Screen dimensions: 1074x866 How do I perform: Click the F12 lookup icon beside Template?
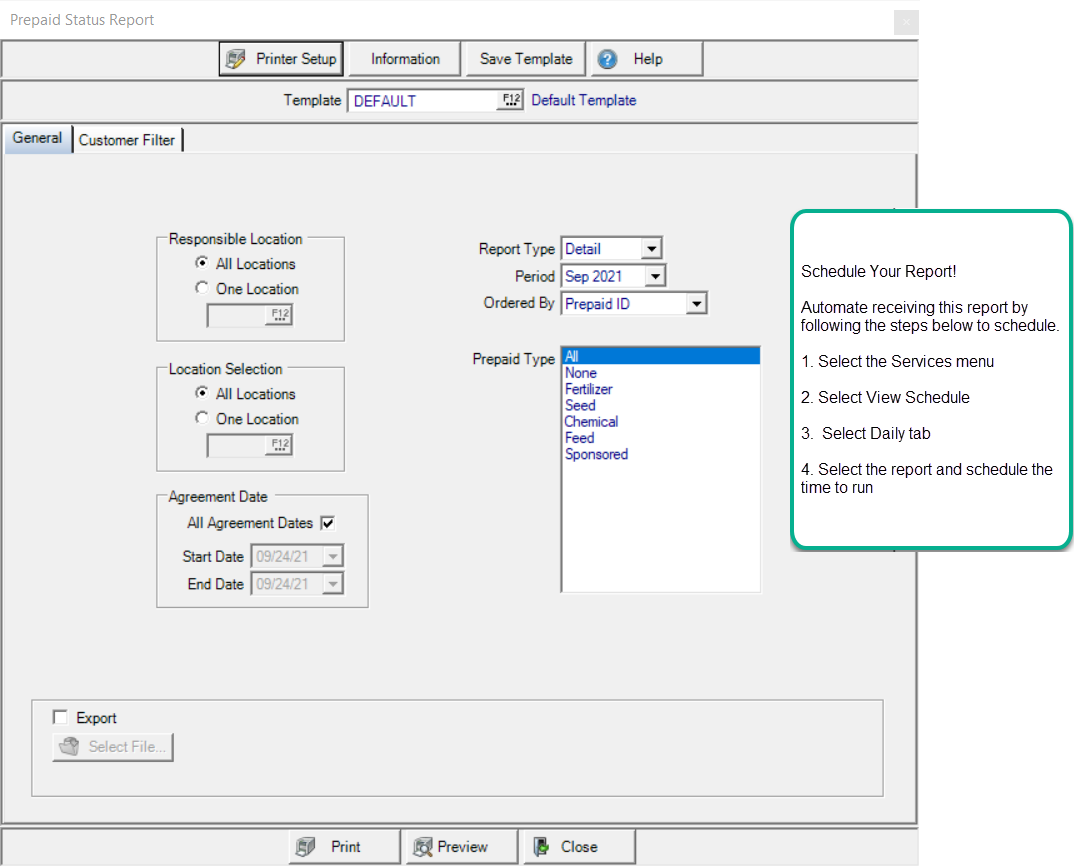[x=511, y=100]
